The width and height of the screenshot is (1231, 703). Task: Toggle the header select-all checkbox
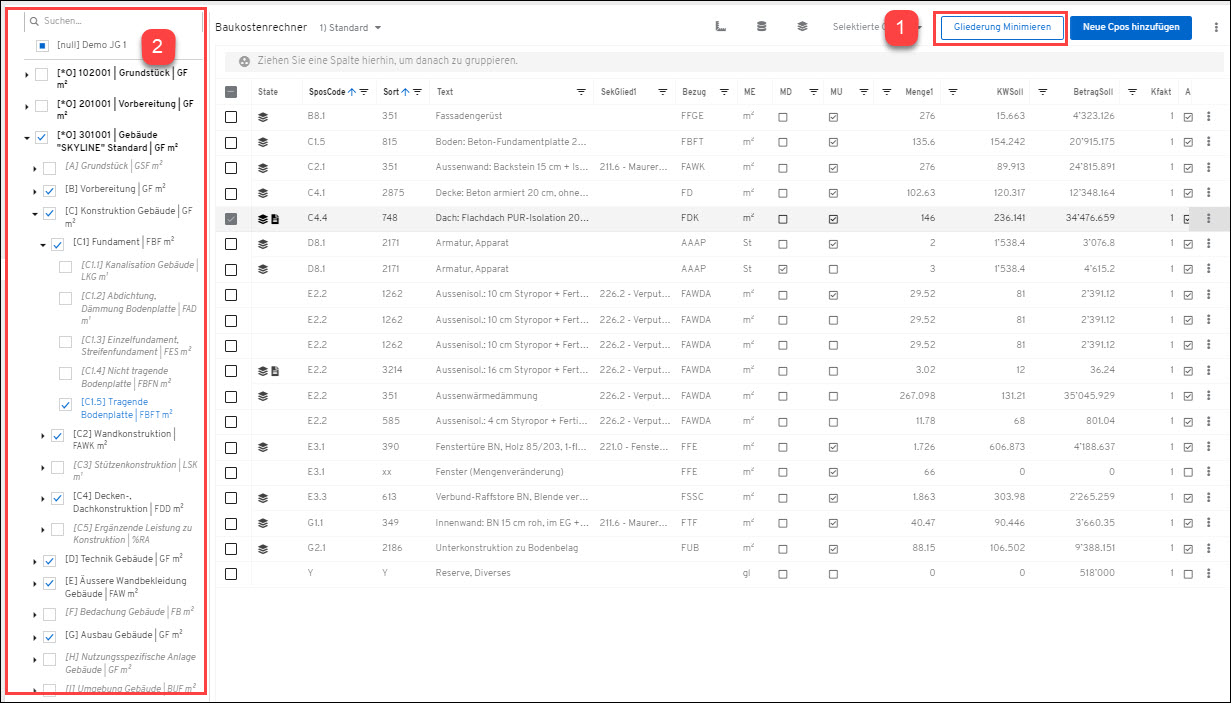click(x=231, y=92)
